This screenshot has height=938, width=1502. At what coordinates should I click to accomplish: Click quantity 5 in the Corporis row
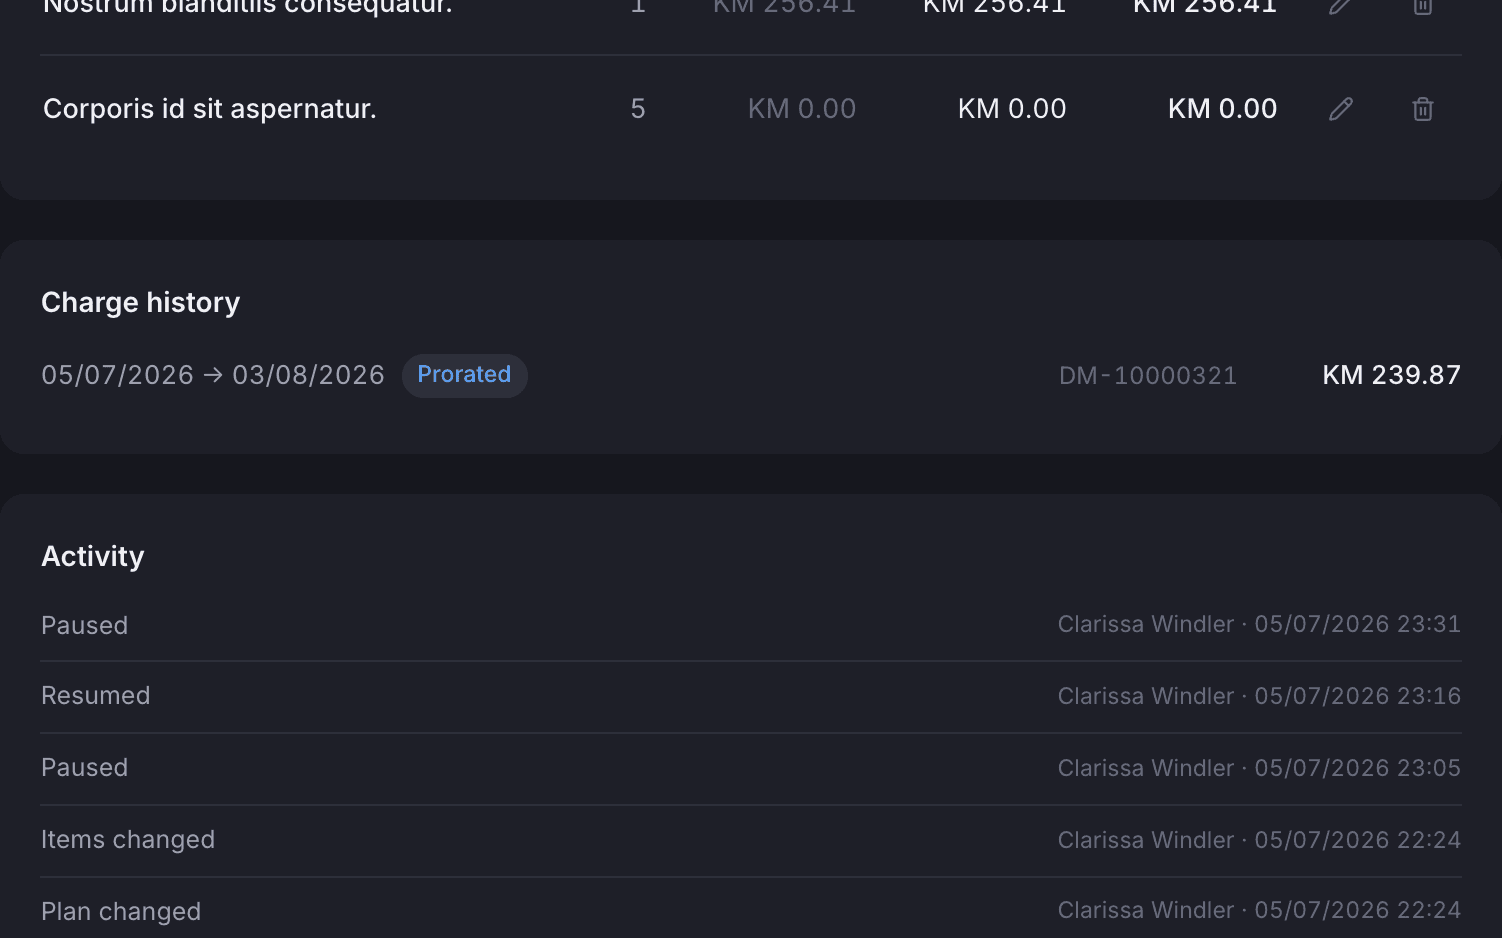click(x=638, y=109)
